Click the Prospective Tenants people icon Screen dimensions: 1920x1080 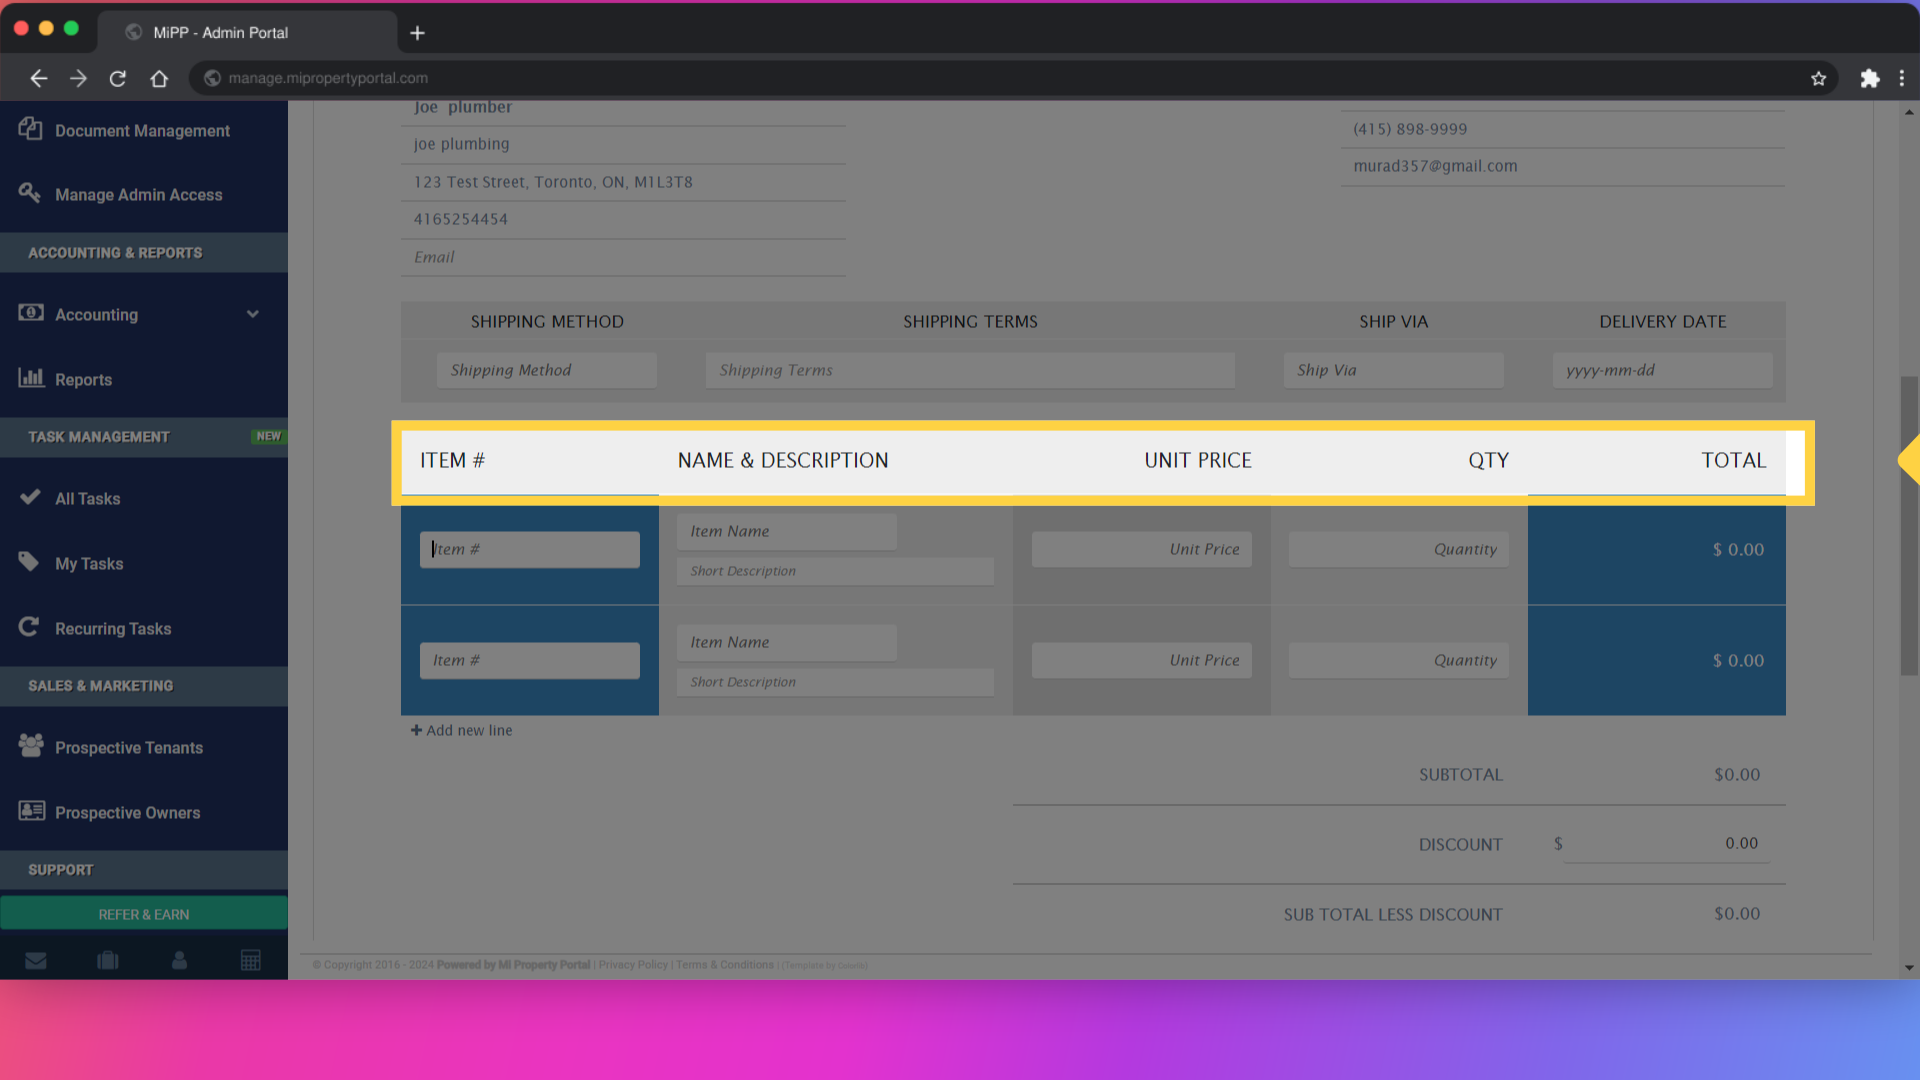30,746
